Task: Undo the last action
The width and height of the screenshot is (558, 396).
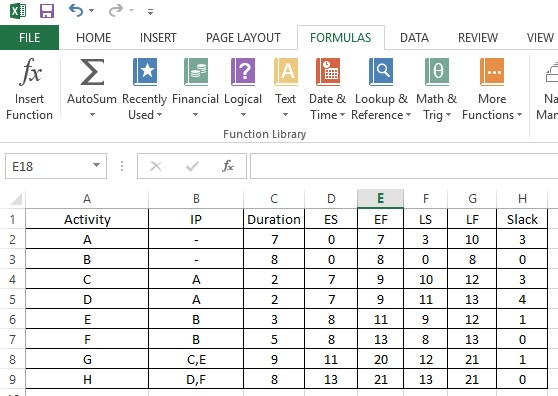Action: [x=76, y=10]
